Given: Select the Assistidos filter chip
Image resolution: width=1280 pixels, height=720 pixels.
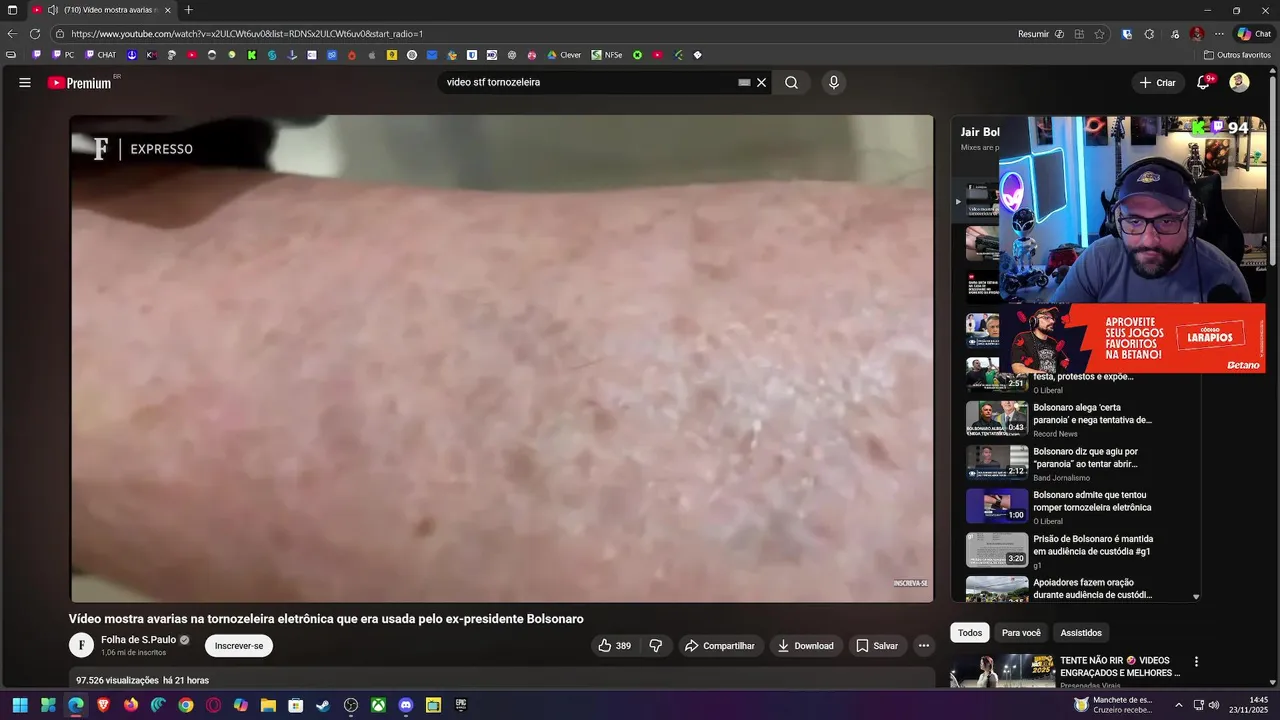Looking at the screenshot, I should pos(1081,633).
